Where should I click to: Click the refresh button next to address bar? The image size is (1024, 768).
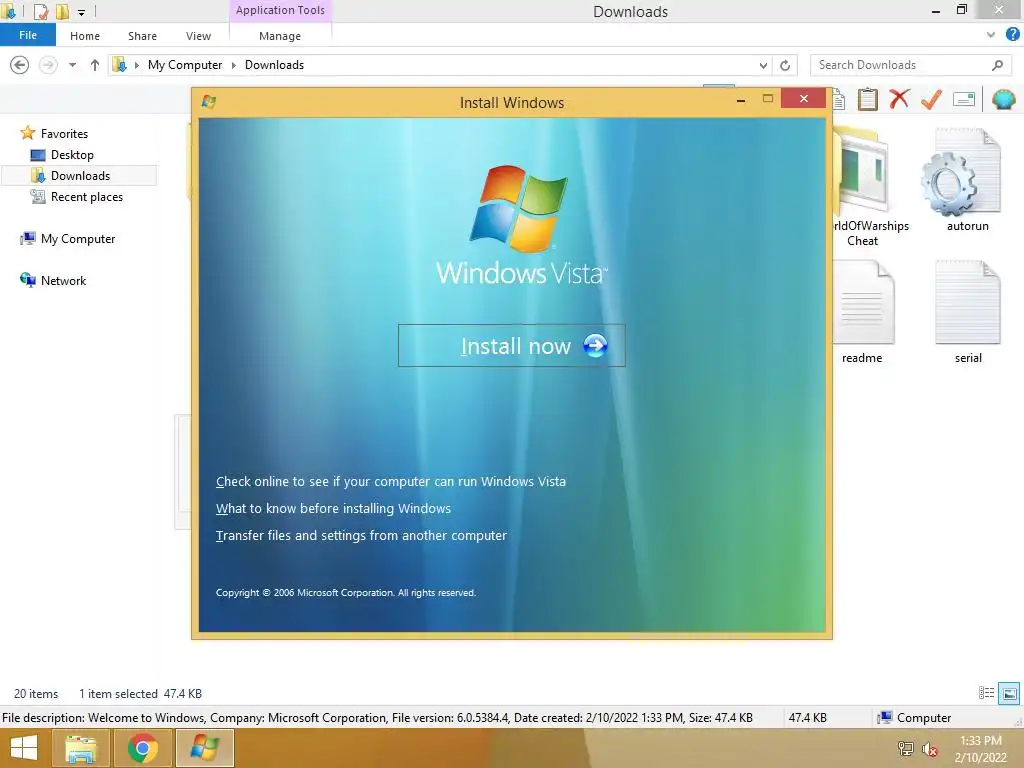click(x=785, y=65)
